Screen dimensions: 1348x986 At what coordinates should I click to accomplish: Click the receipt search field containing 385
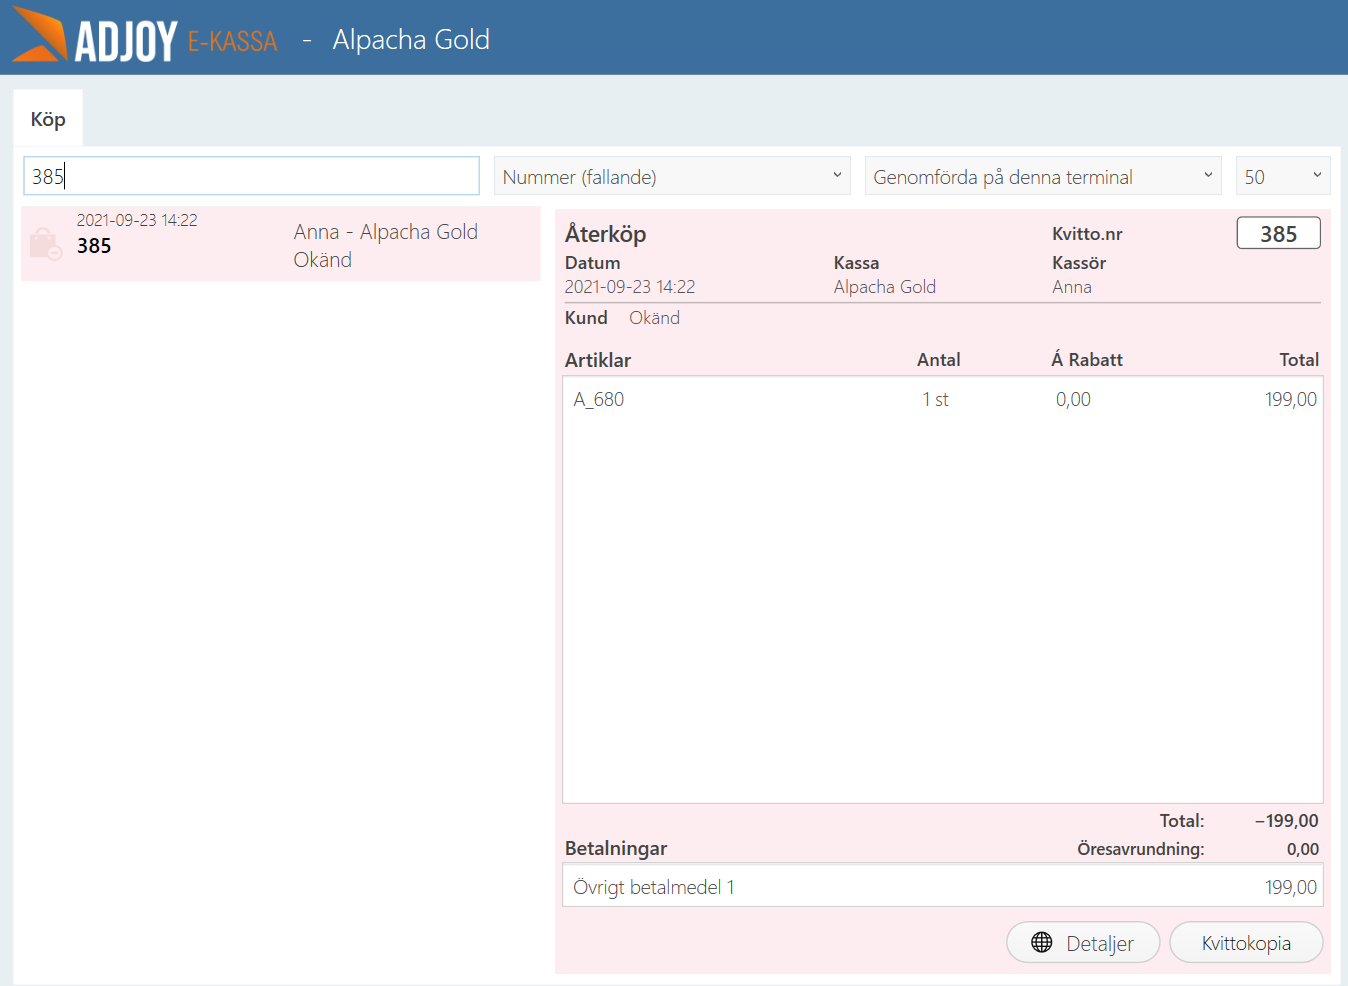pyautogui.click(x=251, y=176)
